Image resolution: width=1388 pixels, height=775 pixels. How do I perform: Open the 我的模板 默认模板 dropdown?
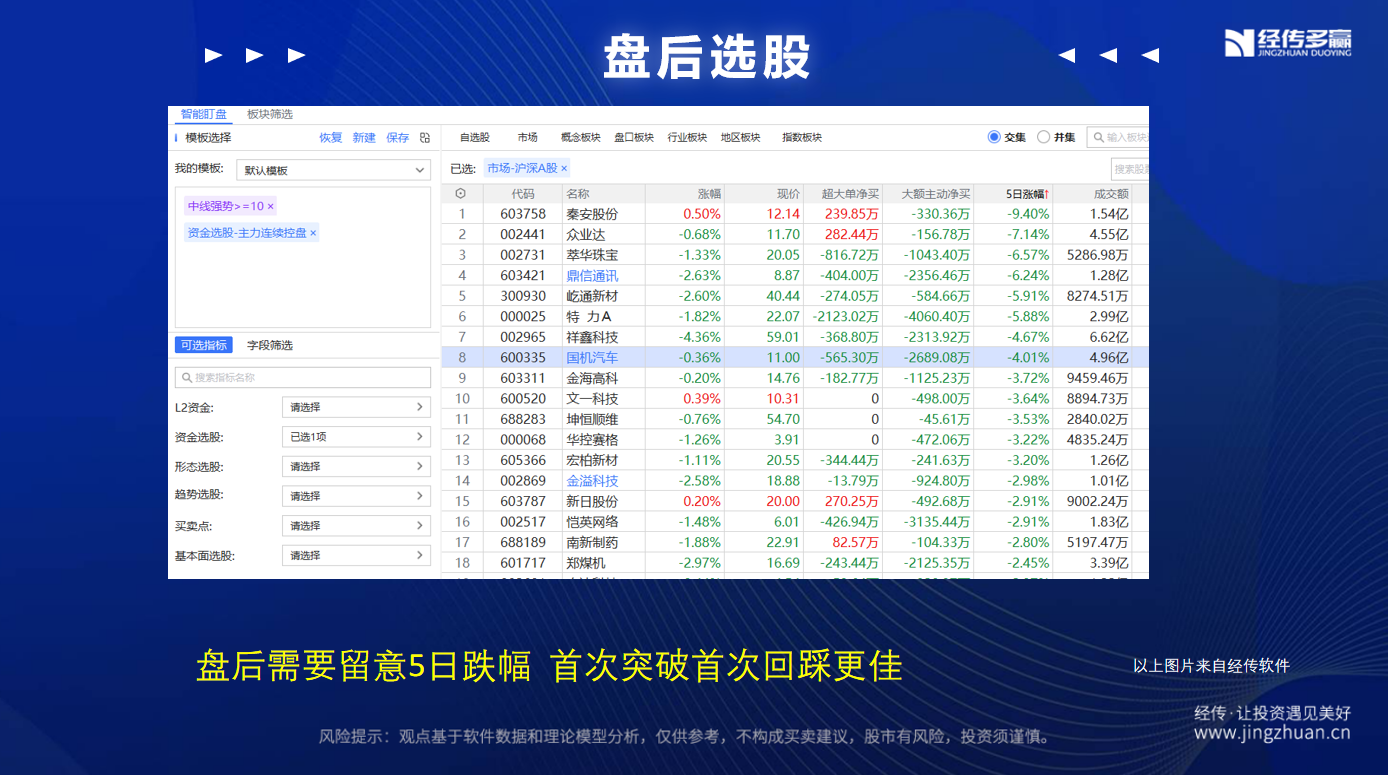333,170
